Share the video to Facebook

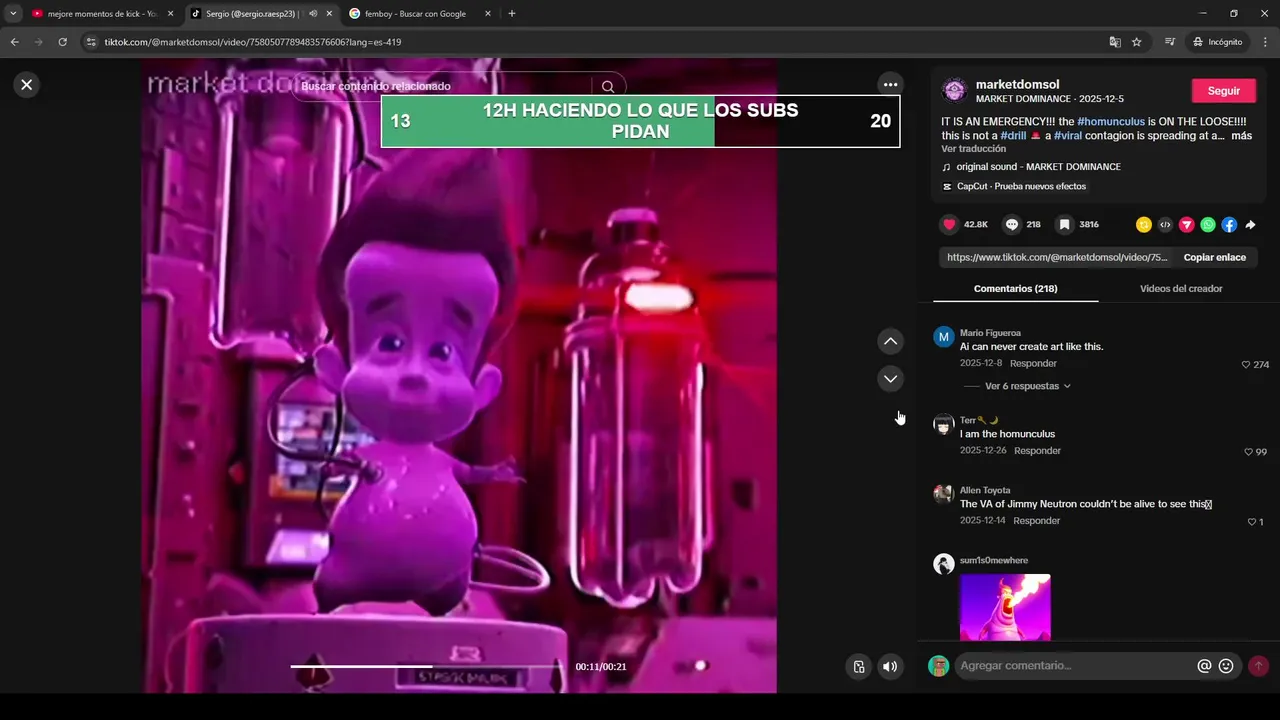[x=1229, y=225]
